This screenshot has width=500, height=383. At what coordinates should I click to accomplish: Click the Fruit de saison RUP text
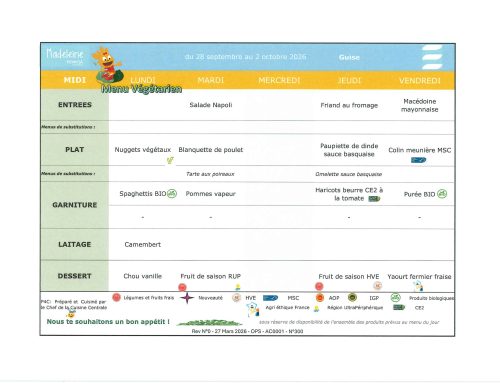211,276
